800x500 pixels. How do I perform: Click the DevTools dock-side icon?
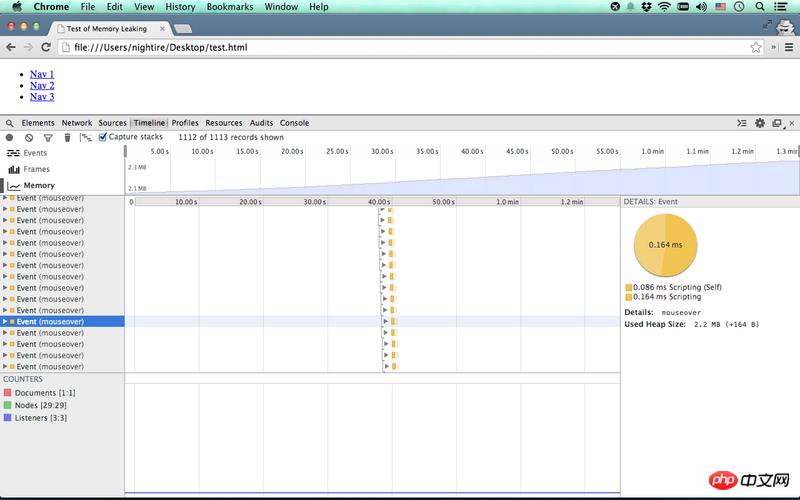click(777, 123)
